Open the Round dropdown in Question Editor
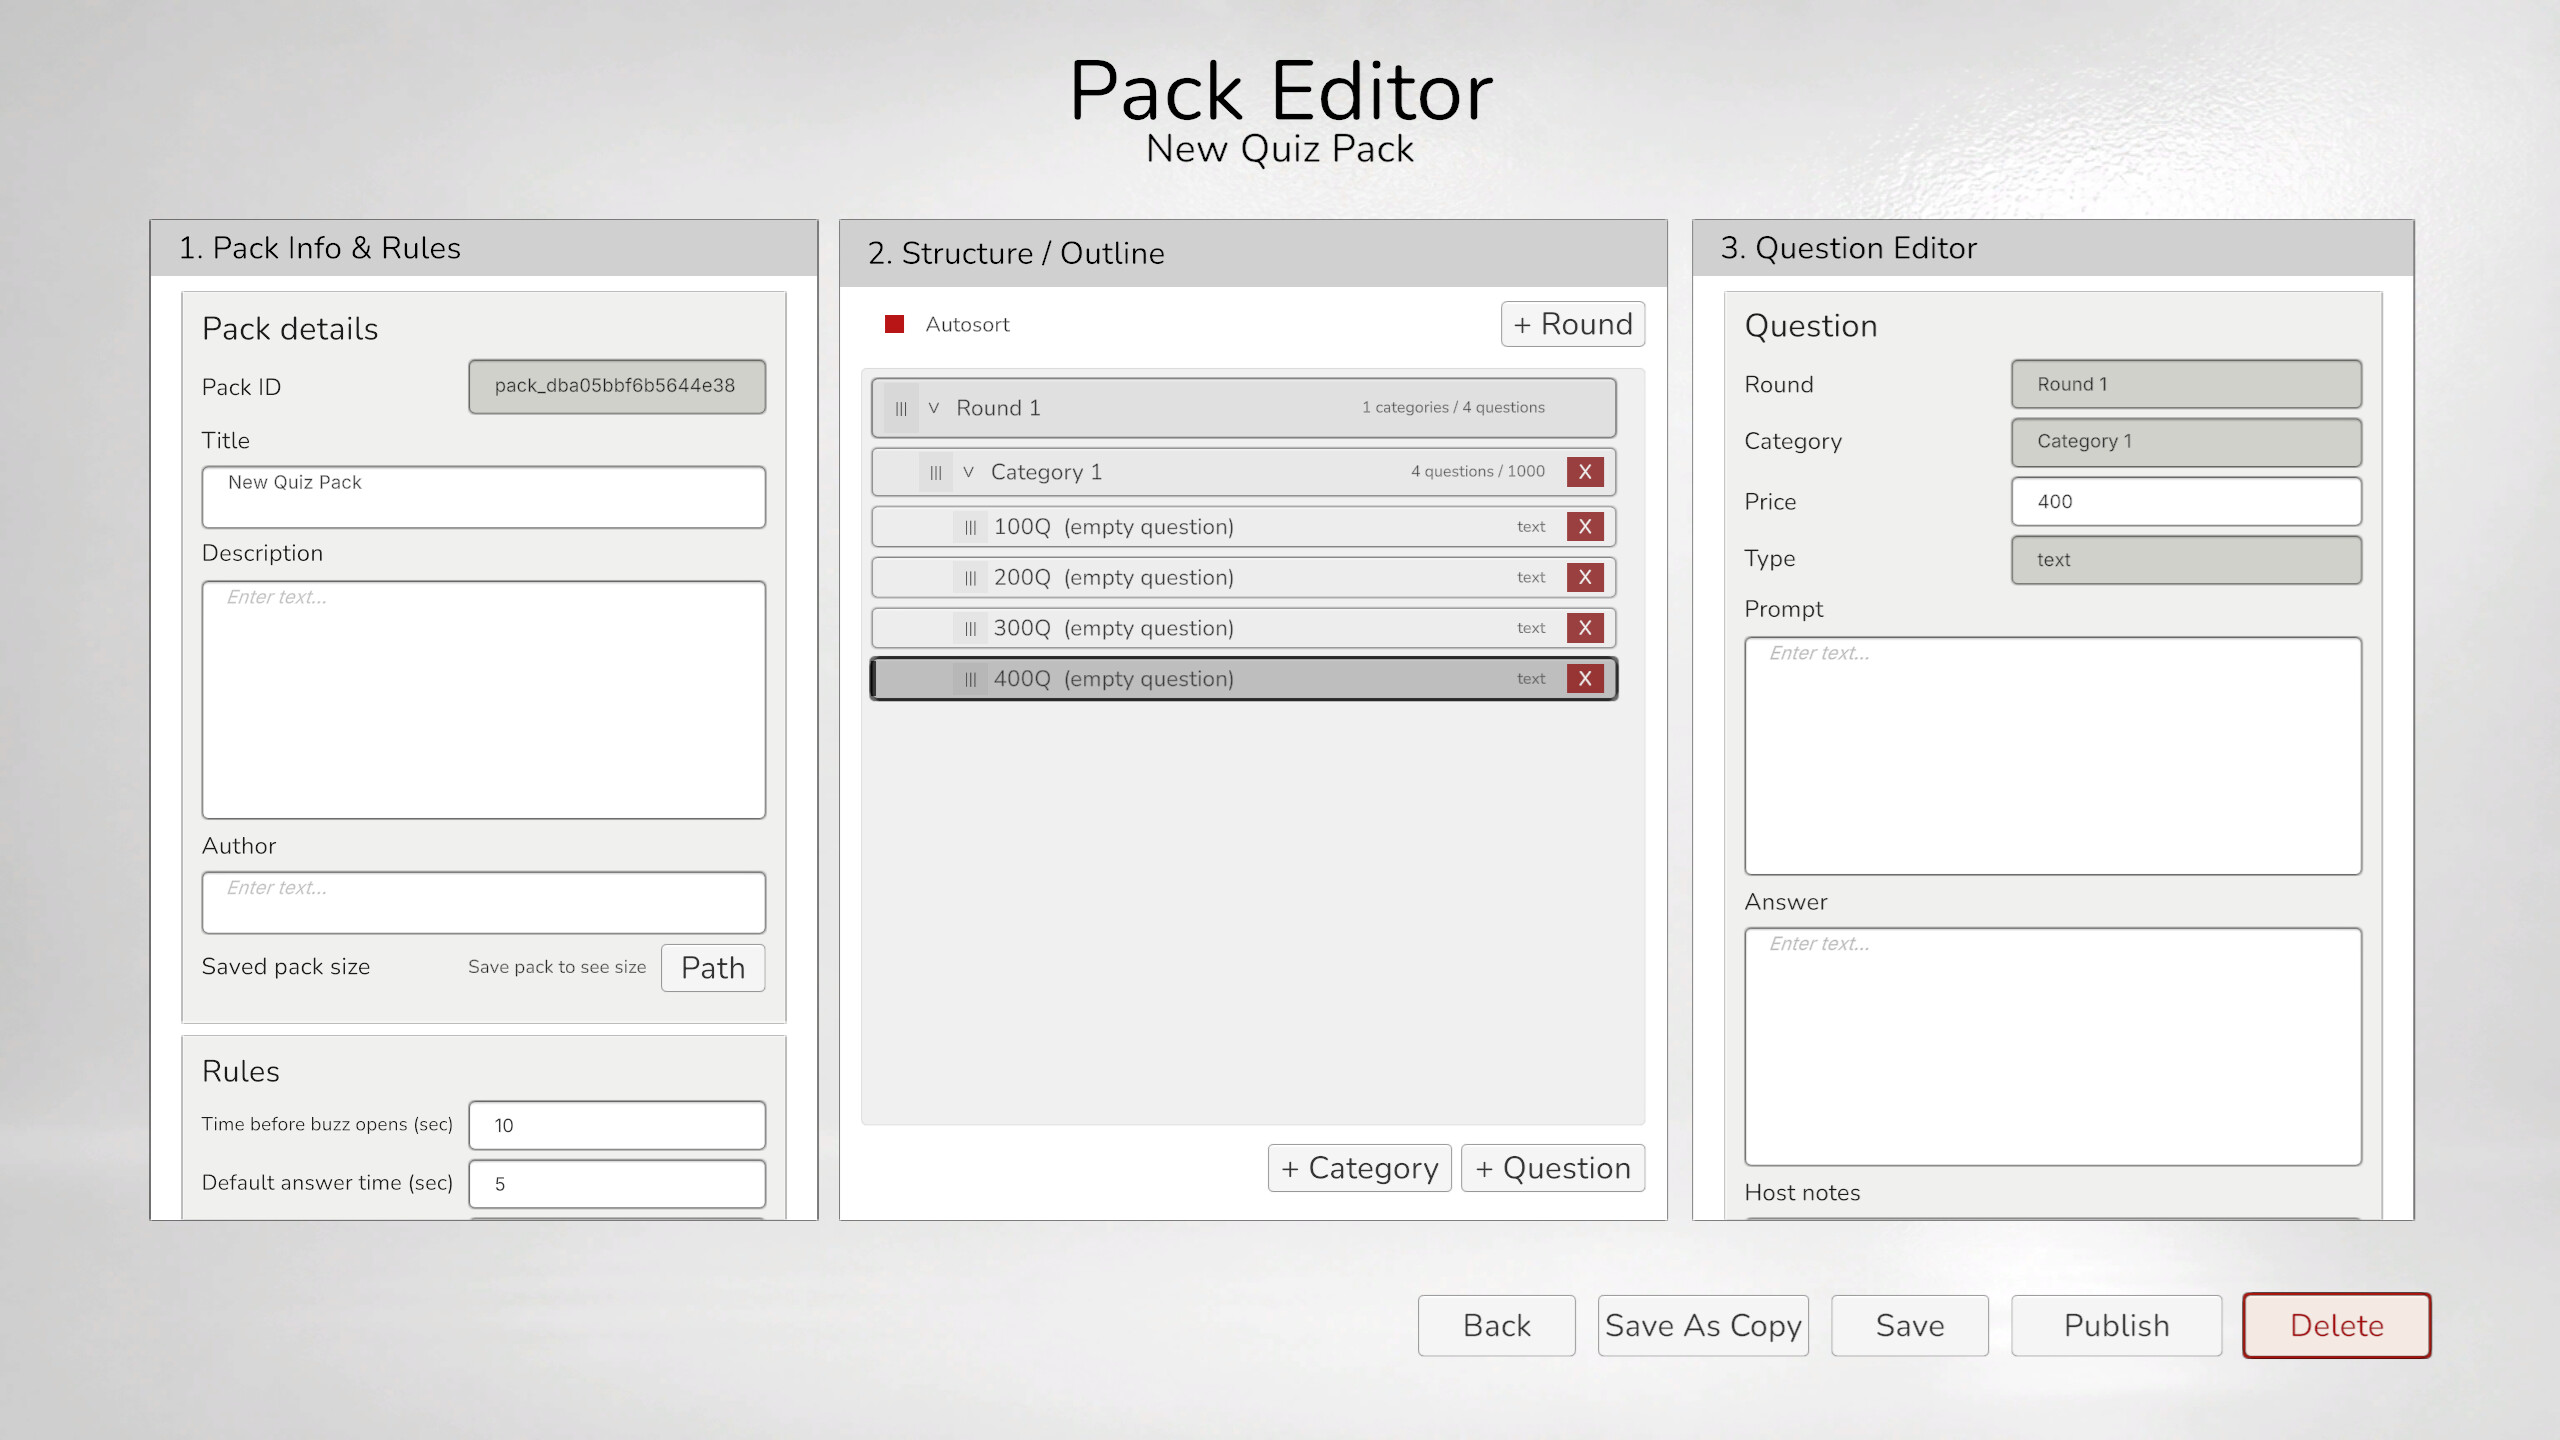Viewport: 2560px width, 1440px height. click(x=2186, y=385)
